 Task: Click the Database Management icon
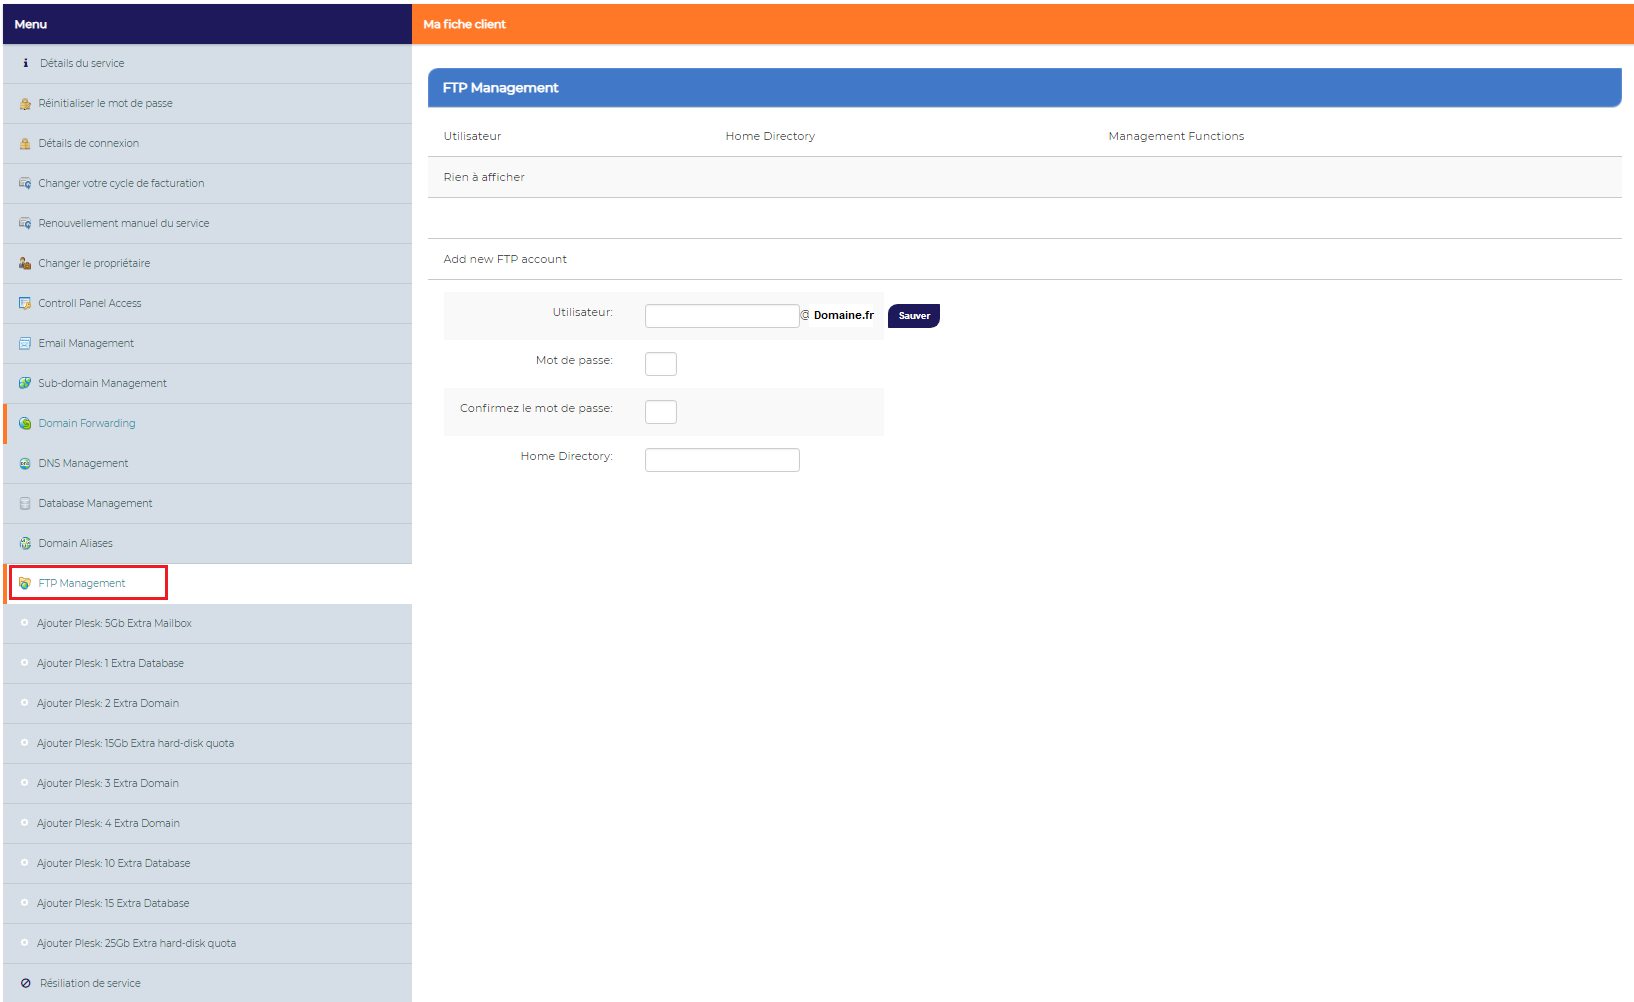[x=25, y=503]
